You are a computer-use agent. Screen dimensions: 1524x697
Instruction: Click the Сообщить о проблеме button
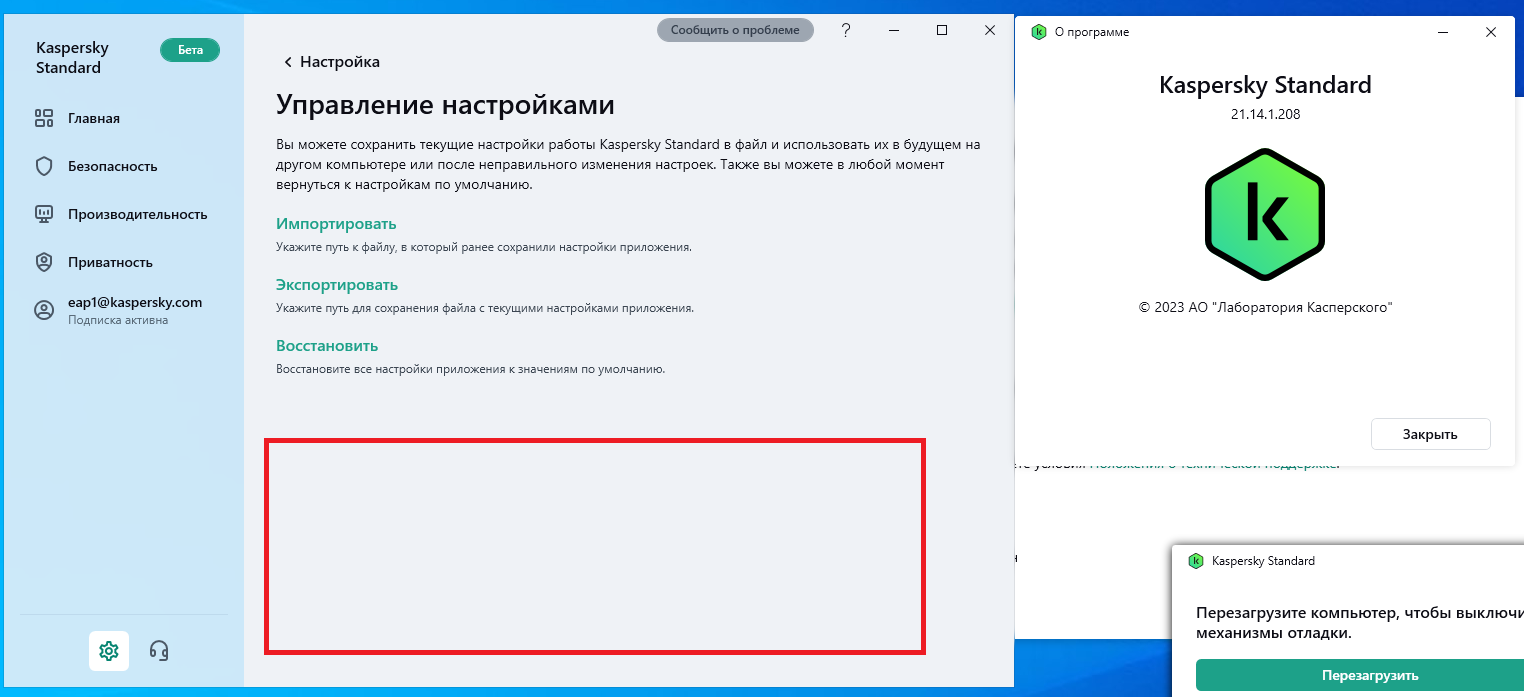pyautogui.click(x=735, y=30)
